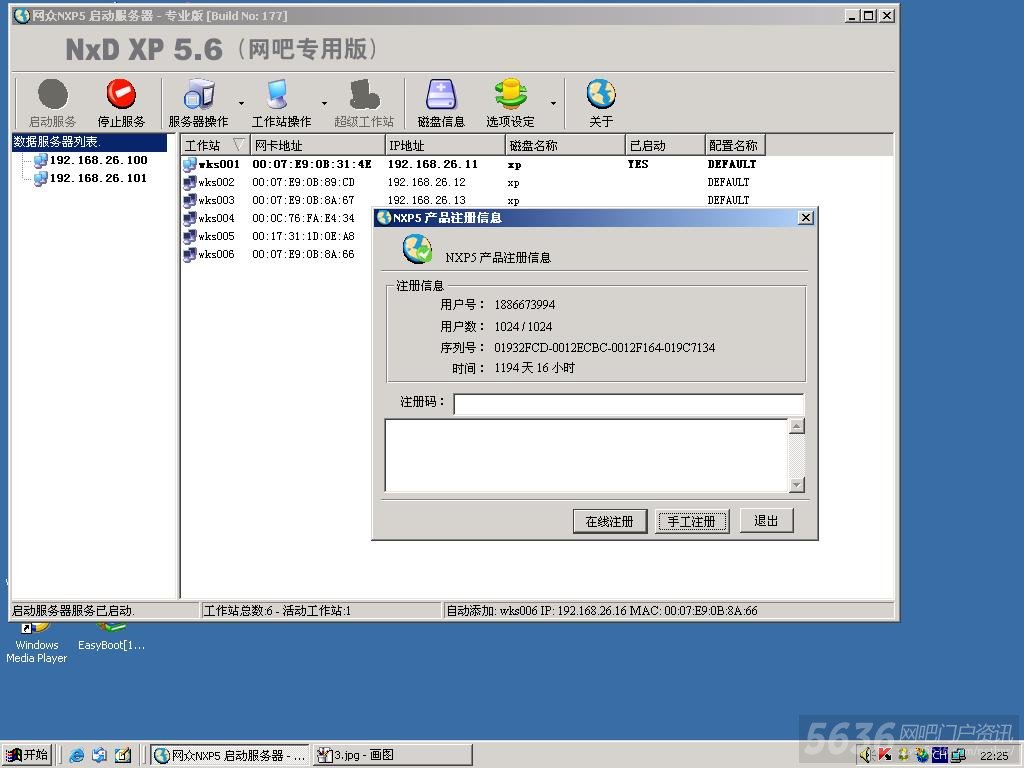1024x768 pixels.
Task: Switch to 网众NXP5 启动服务器 taskbar button
Action: click(230, 756)
